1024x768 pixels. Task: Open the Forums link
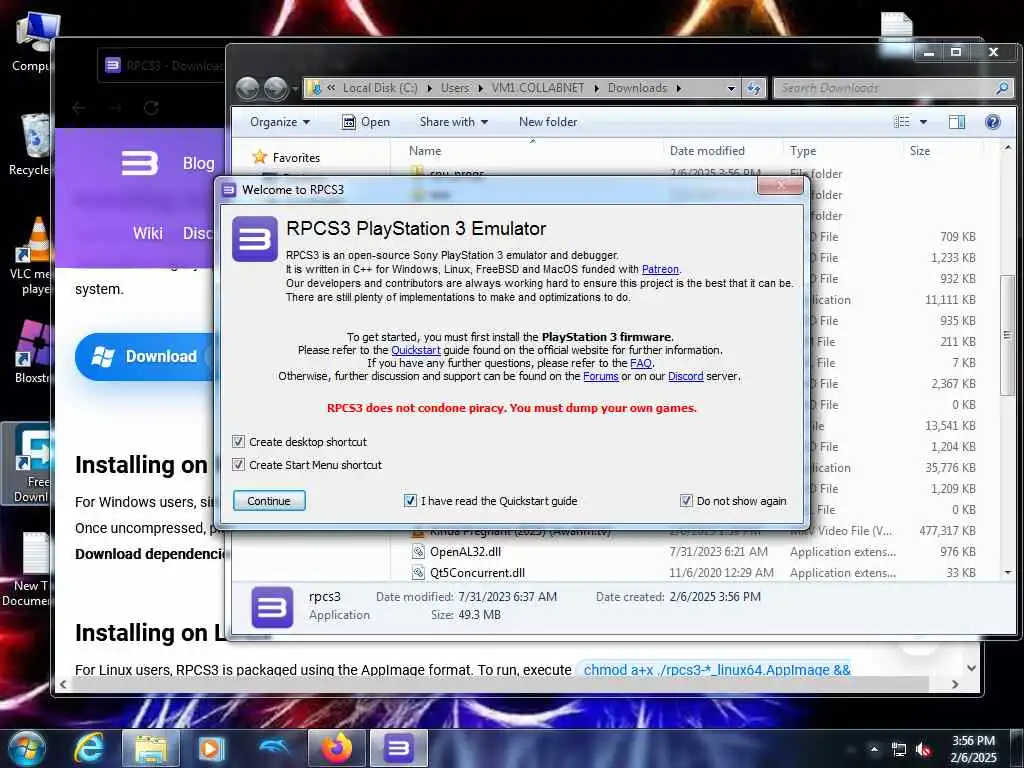pyautogui.click(x=601, y=376)
